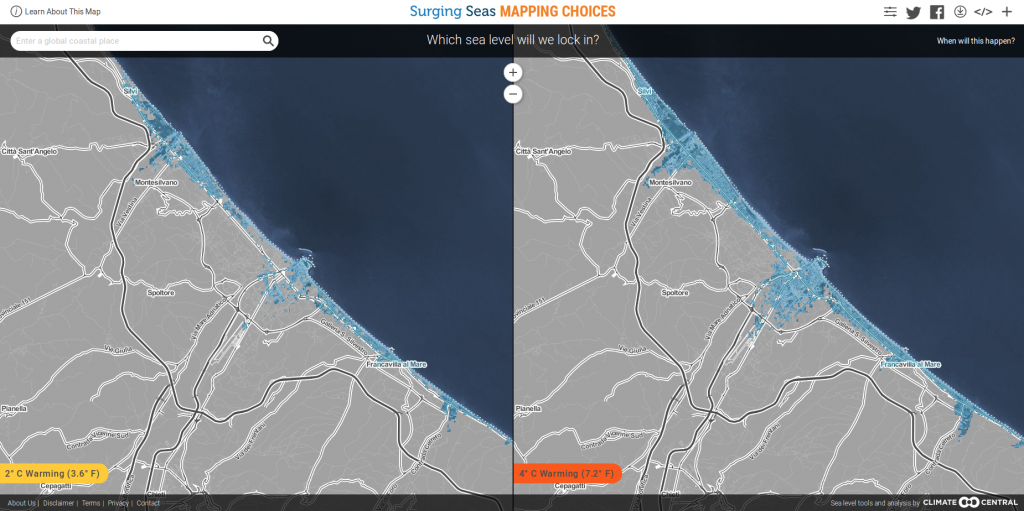
Task: Click Francavilla al Mare on left map
Action: 396,364
